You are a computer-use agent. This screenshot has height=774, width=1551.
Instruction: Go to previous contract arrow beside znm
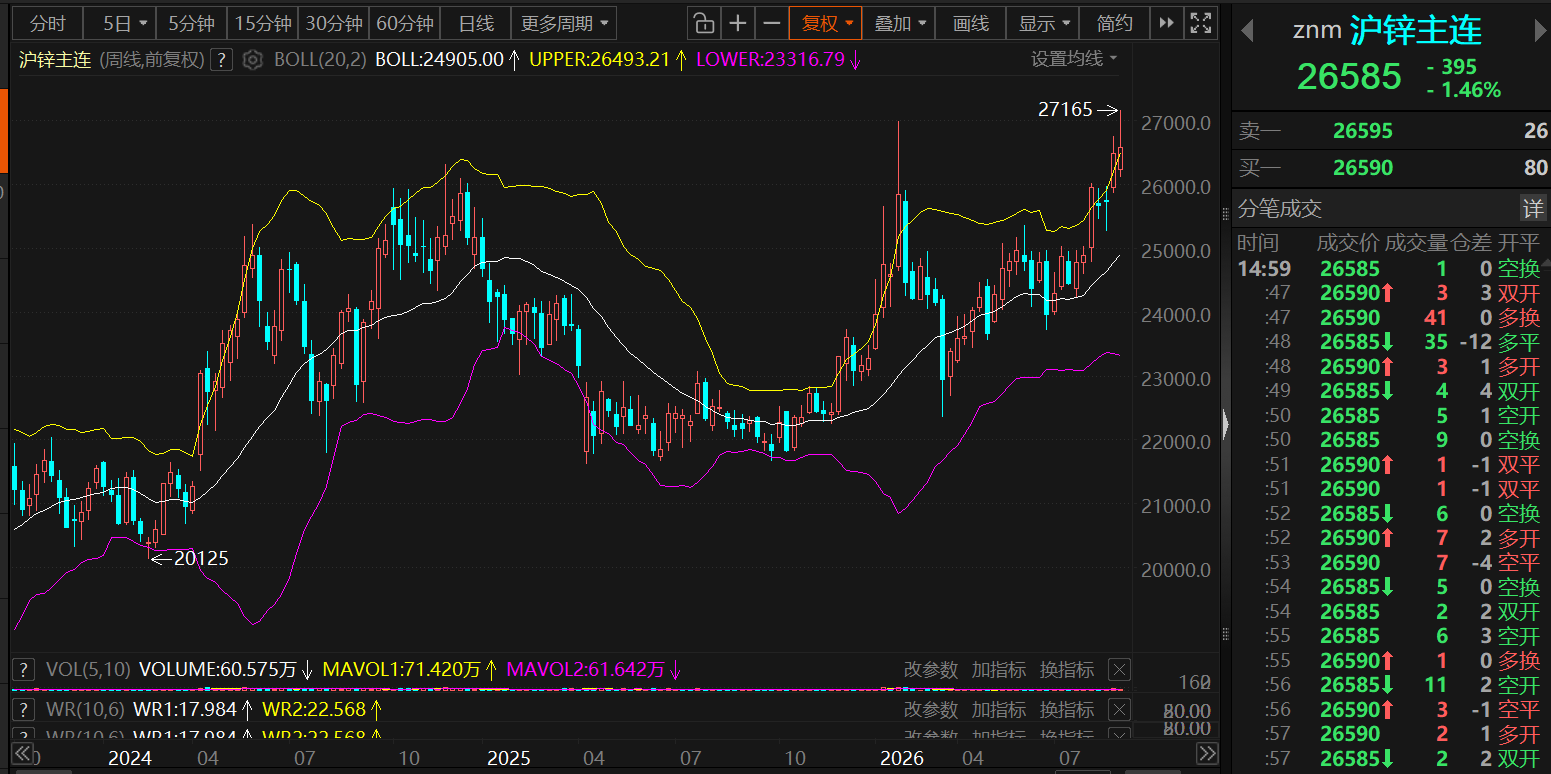[x=1247, y=31]
